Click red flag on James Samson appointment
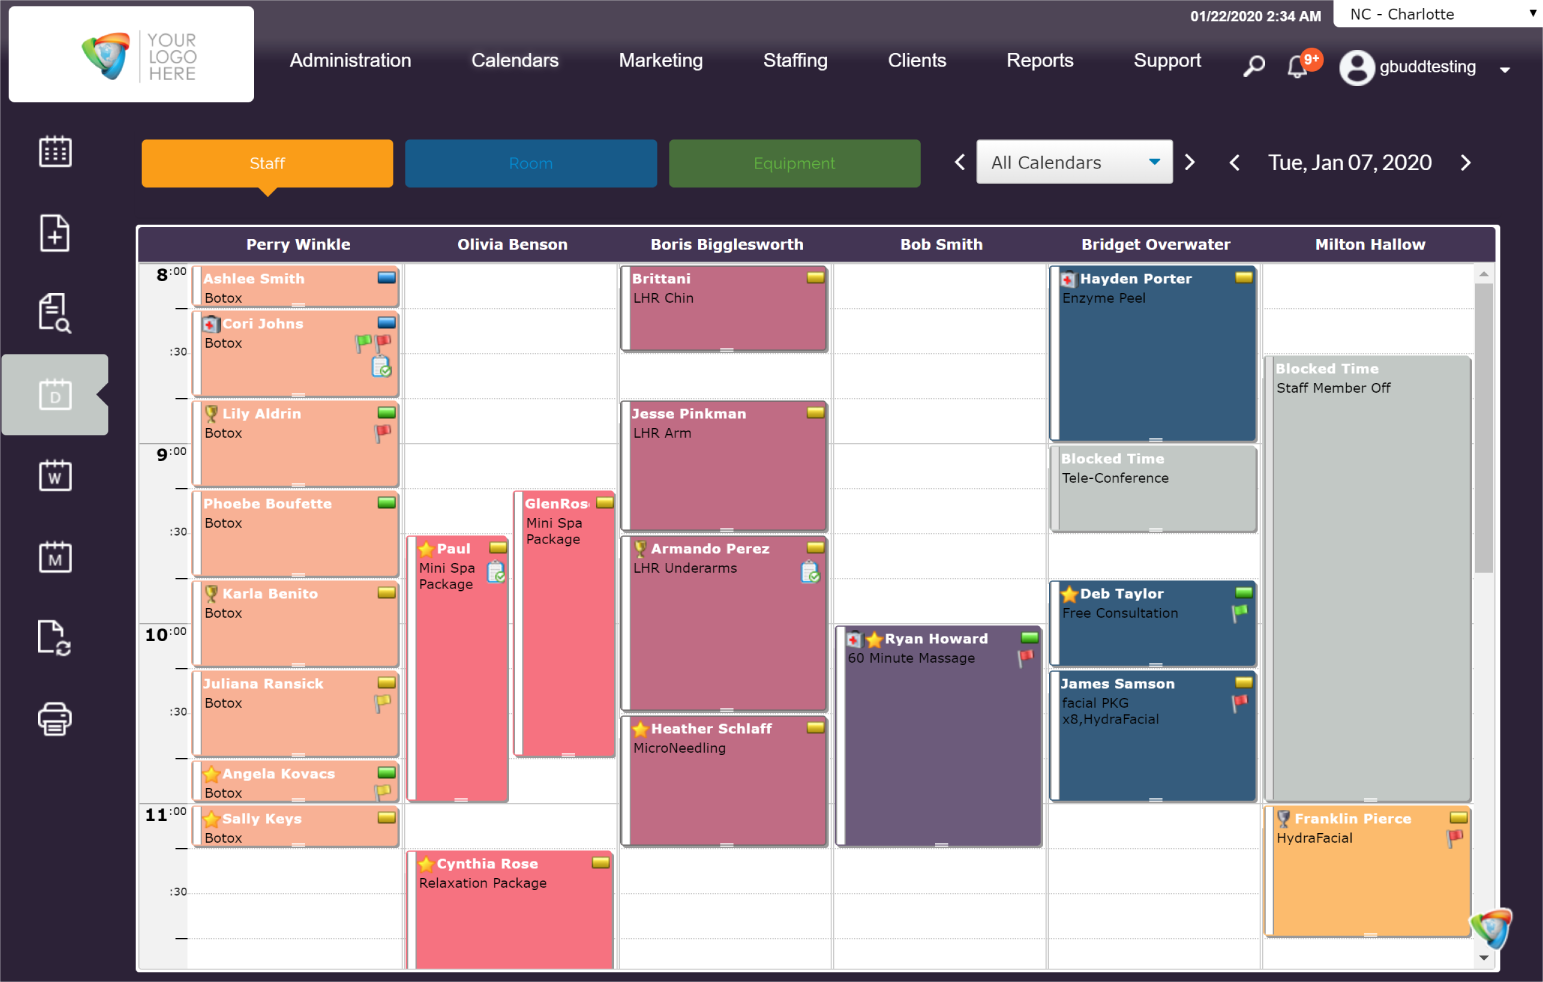The height and width of the screenshot is (982, 1543). point(1240,703)
